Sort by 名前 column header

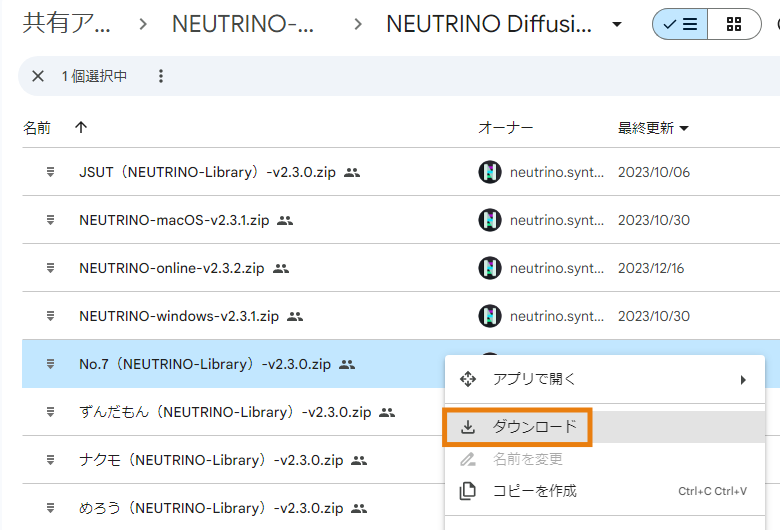pyautogui.click(x=37, y=128)
